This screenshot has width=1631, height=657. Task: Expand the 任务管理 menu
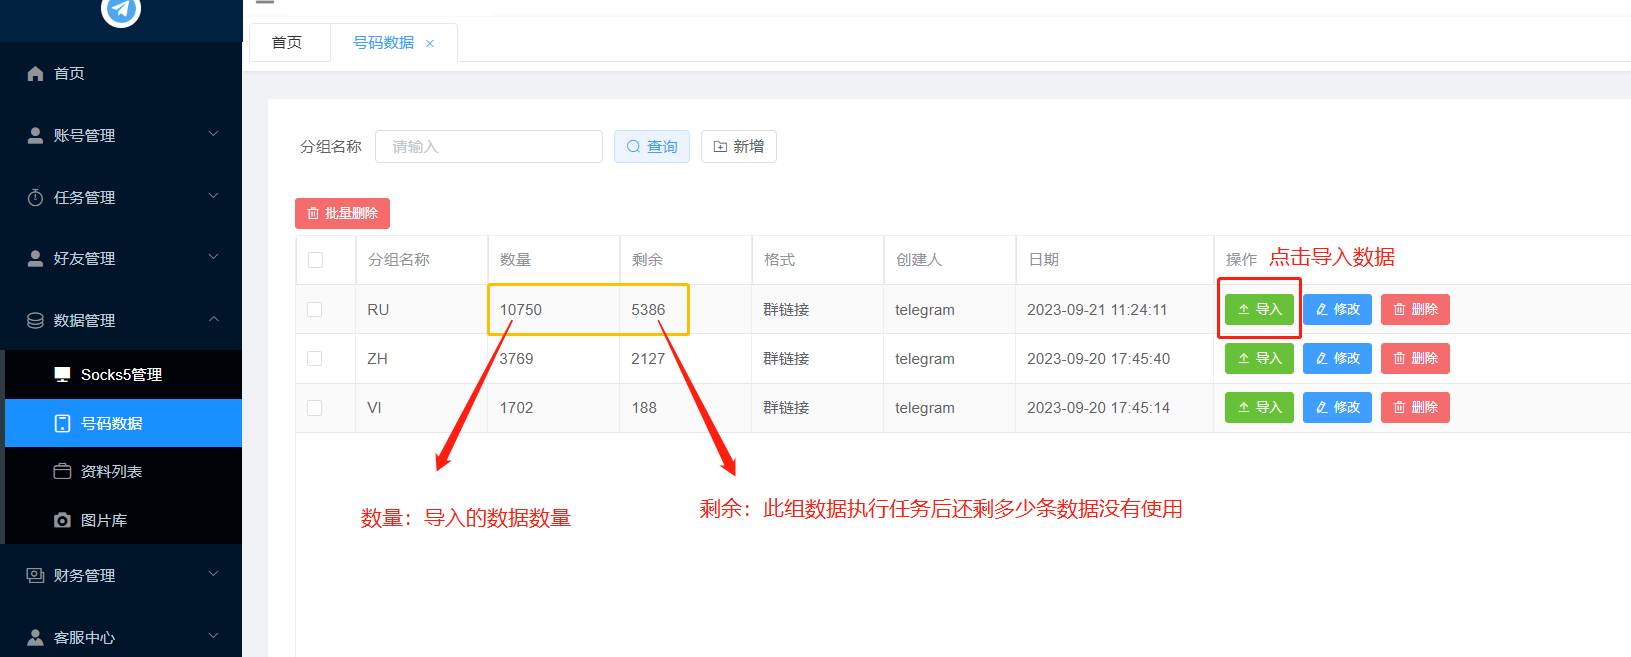[120, 198]
